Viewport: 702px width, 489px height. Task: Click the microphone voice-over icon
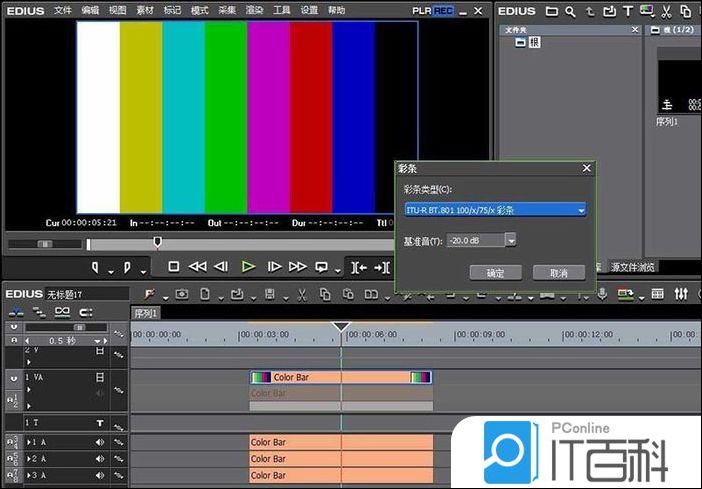[602, 294]
